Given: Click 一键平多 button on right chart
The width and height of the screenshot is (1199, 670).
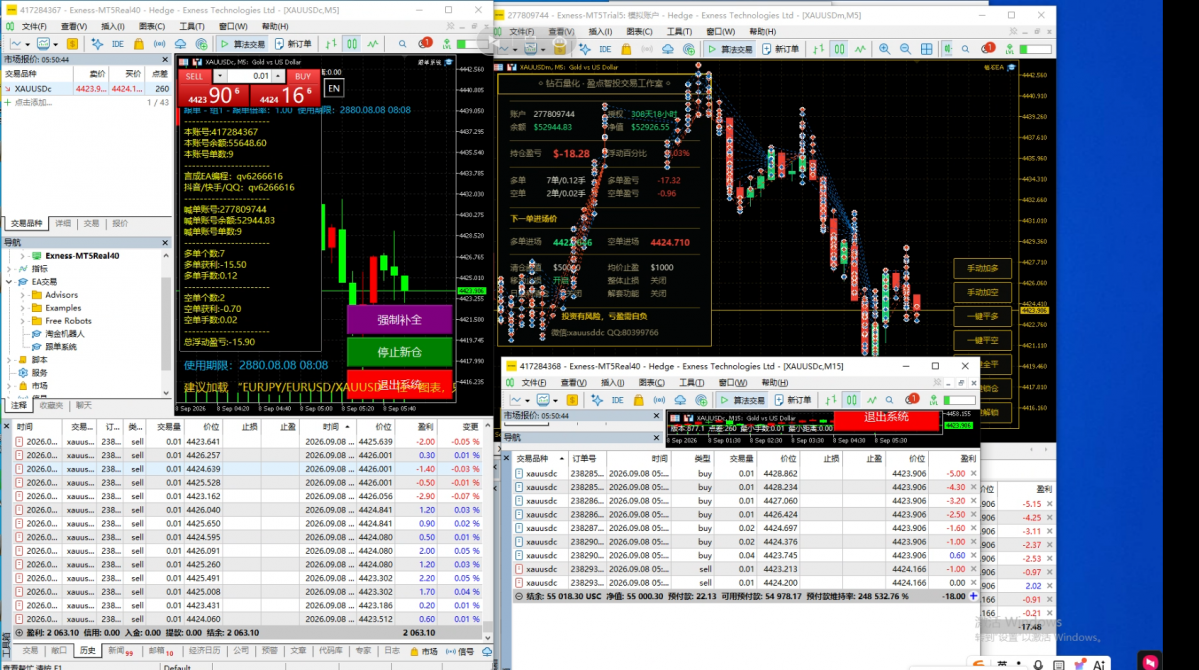Looking at the screenshot, I should (983, 316).
